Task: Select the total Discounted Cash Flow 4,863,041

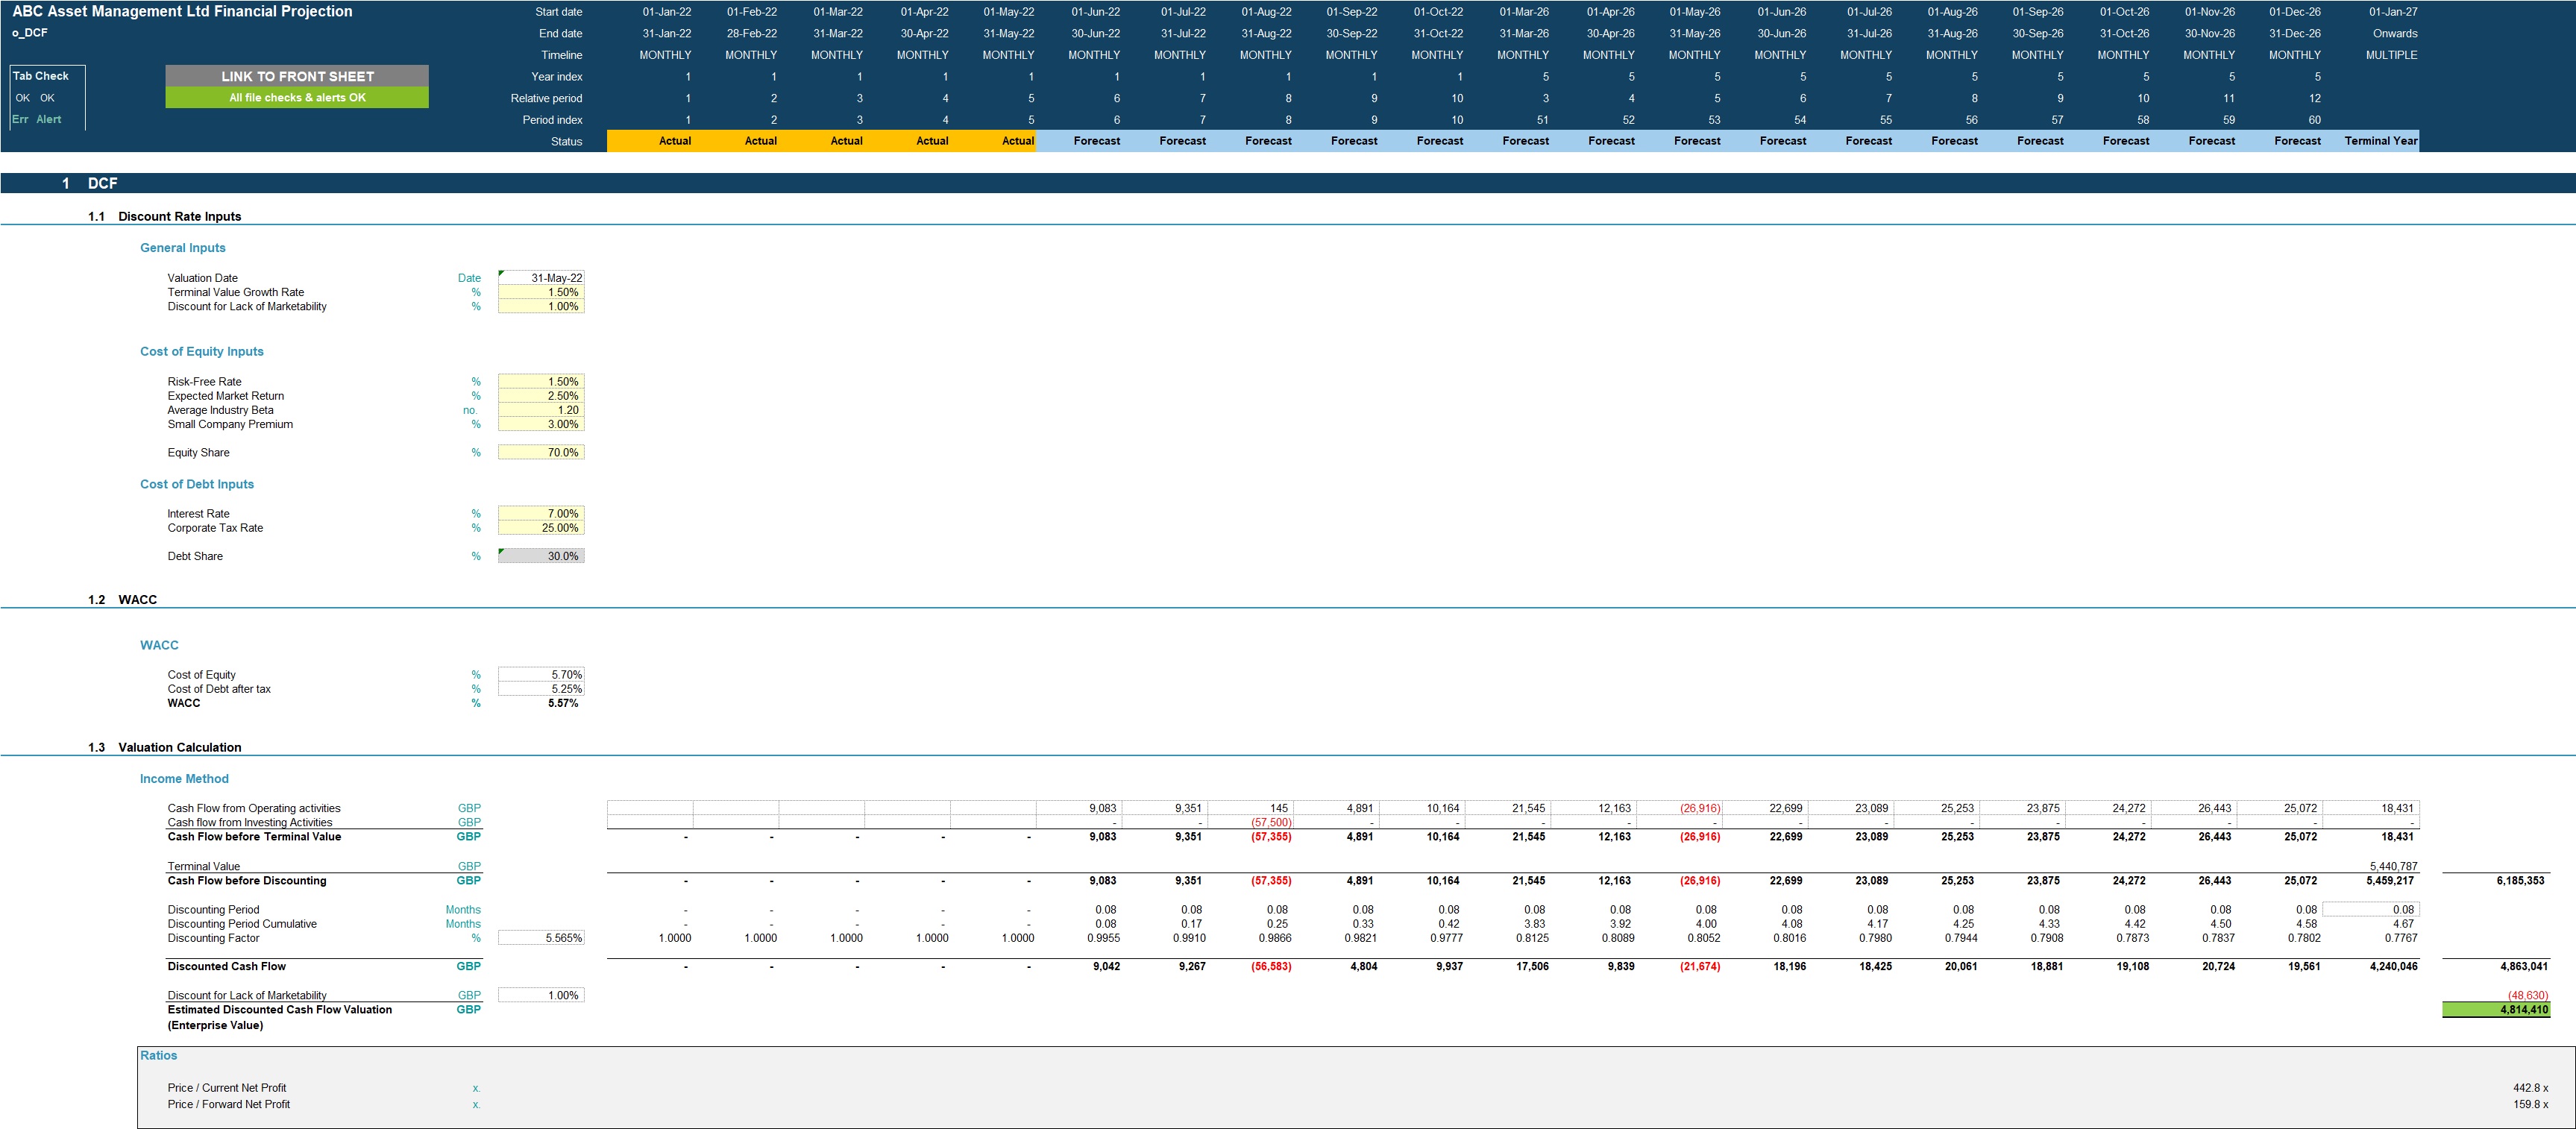Action: pyautogui.click(x=2523, y=966)
